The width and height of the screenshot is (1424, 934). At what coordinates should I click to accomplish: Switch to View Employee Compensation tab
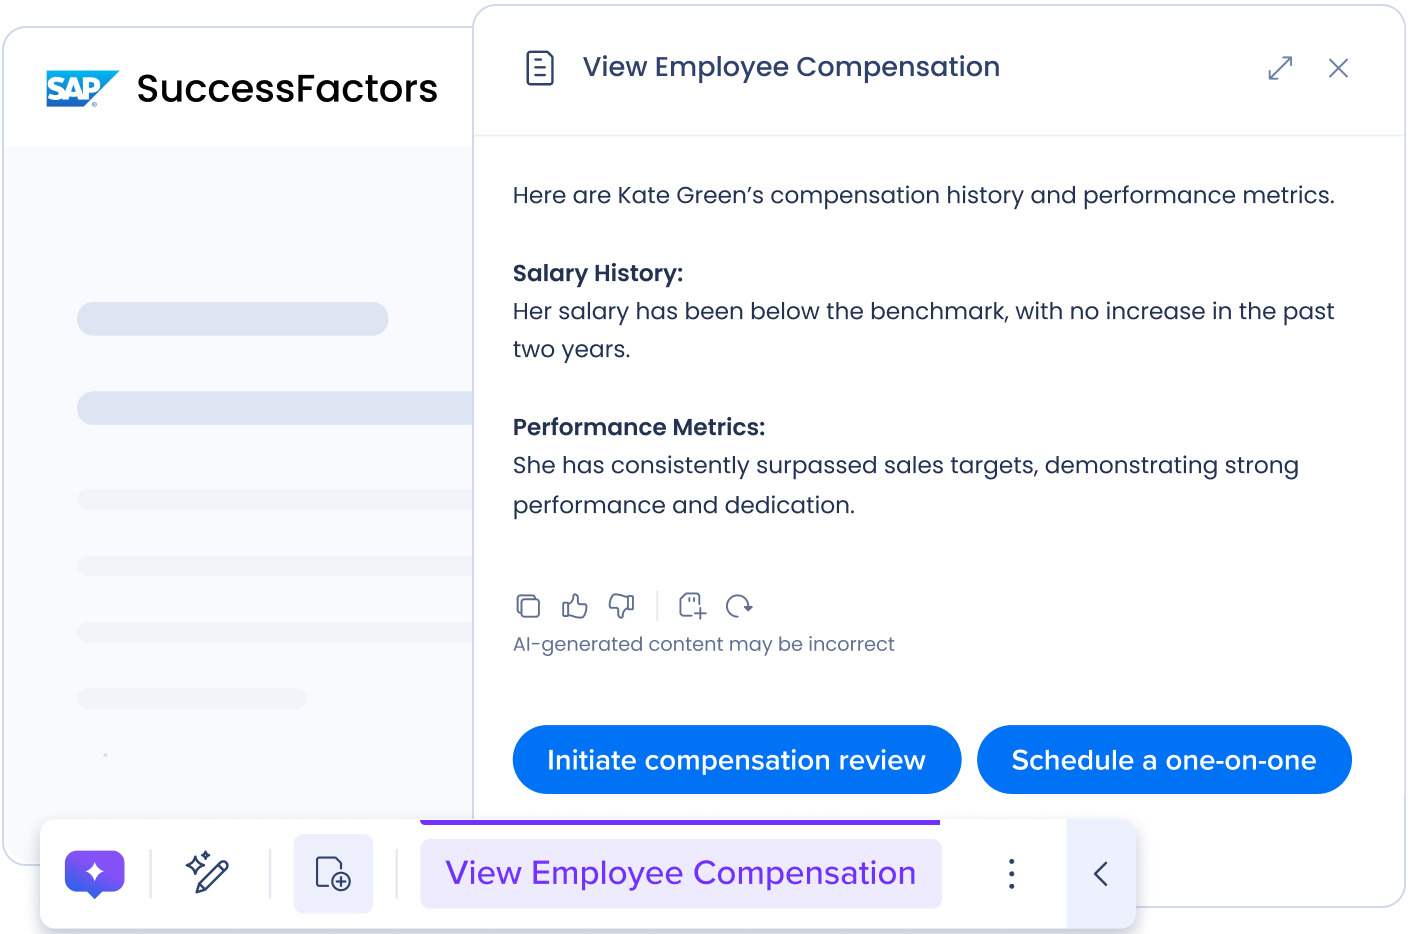pos(680,873)
